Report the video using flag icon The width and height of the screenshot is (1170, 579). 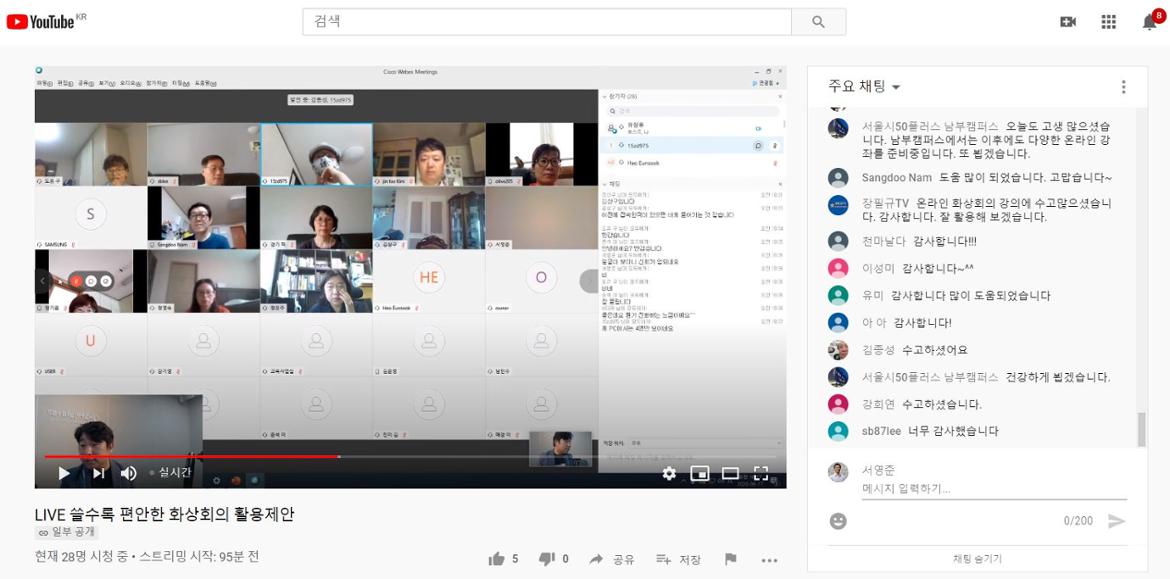pos(731,559)
